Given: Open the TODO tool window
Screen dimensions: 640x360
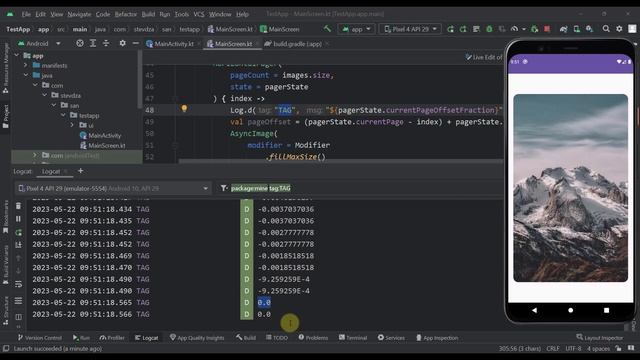Looking at the screenshot, I should (277, 338).
